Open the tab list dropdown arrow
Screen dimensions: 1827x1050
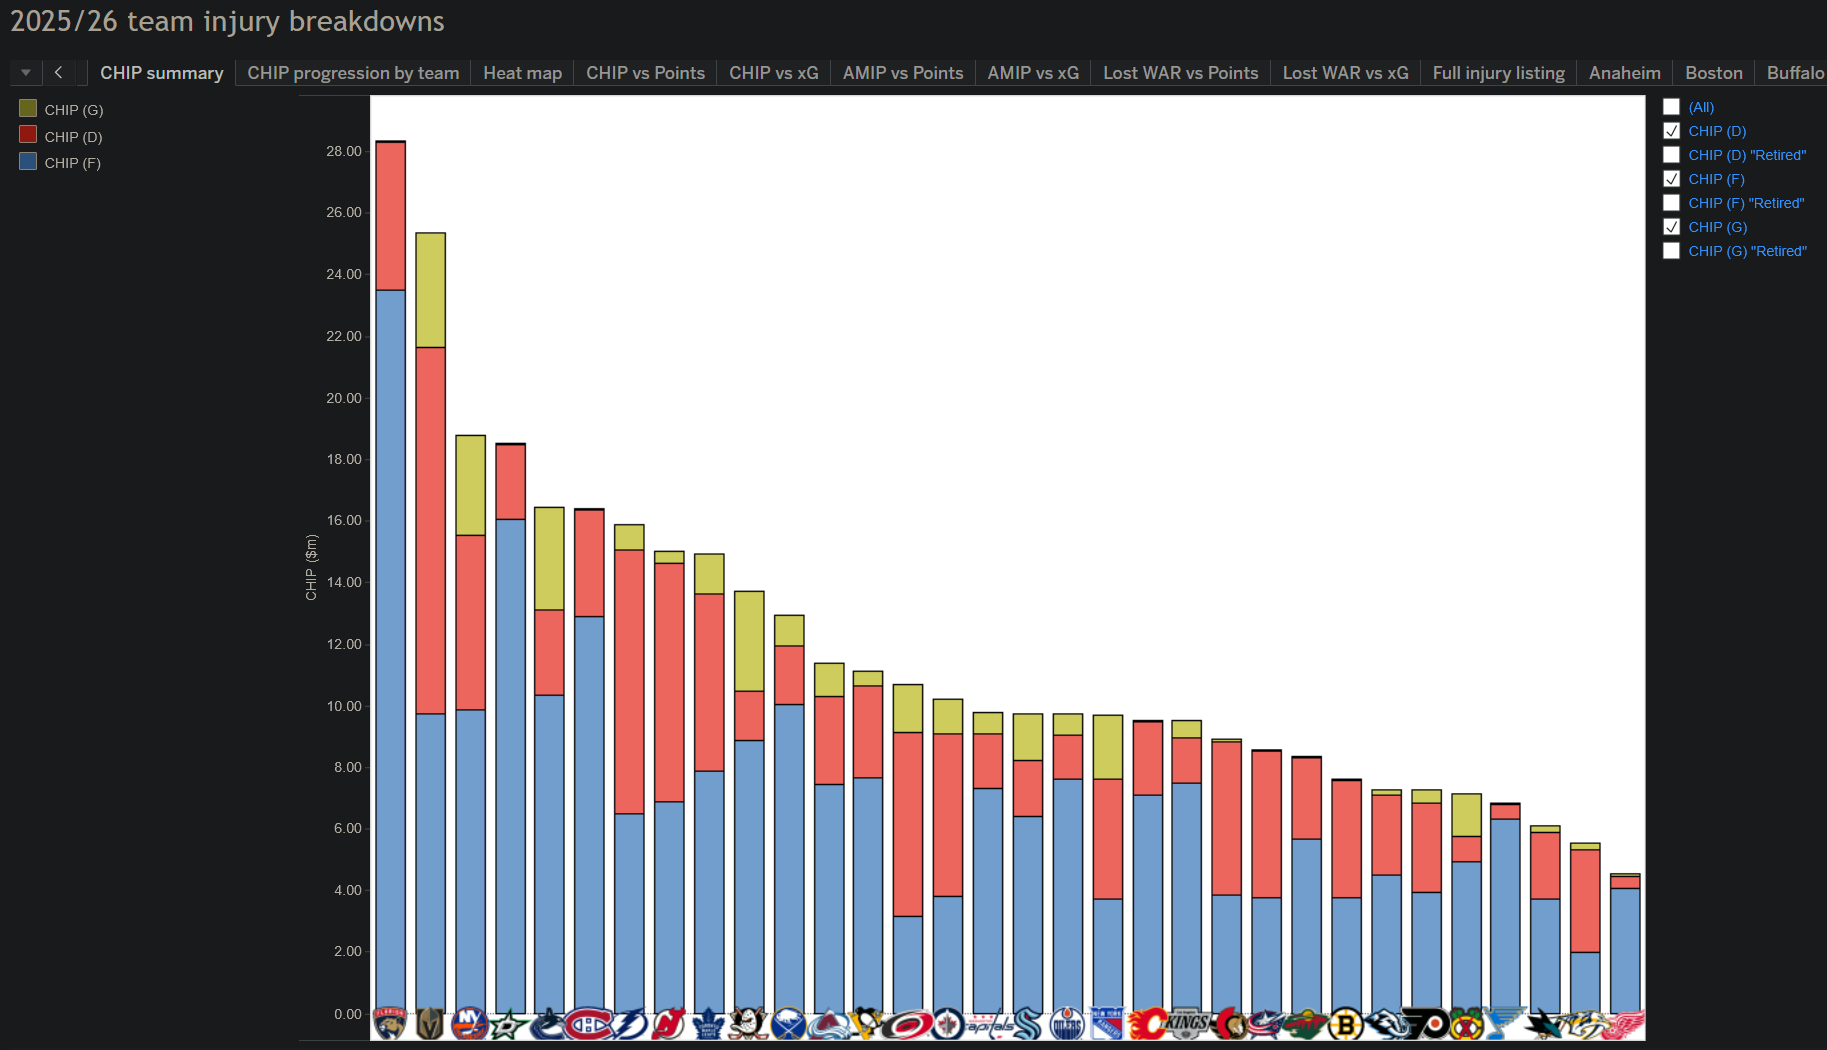(26, 73)
